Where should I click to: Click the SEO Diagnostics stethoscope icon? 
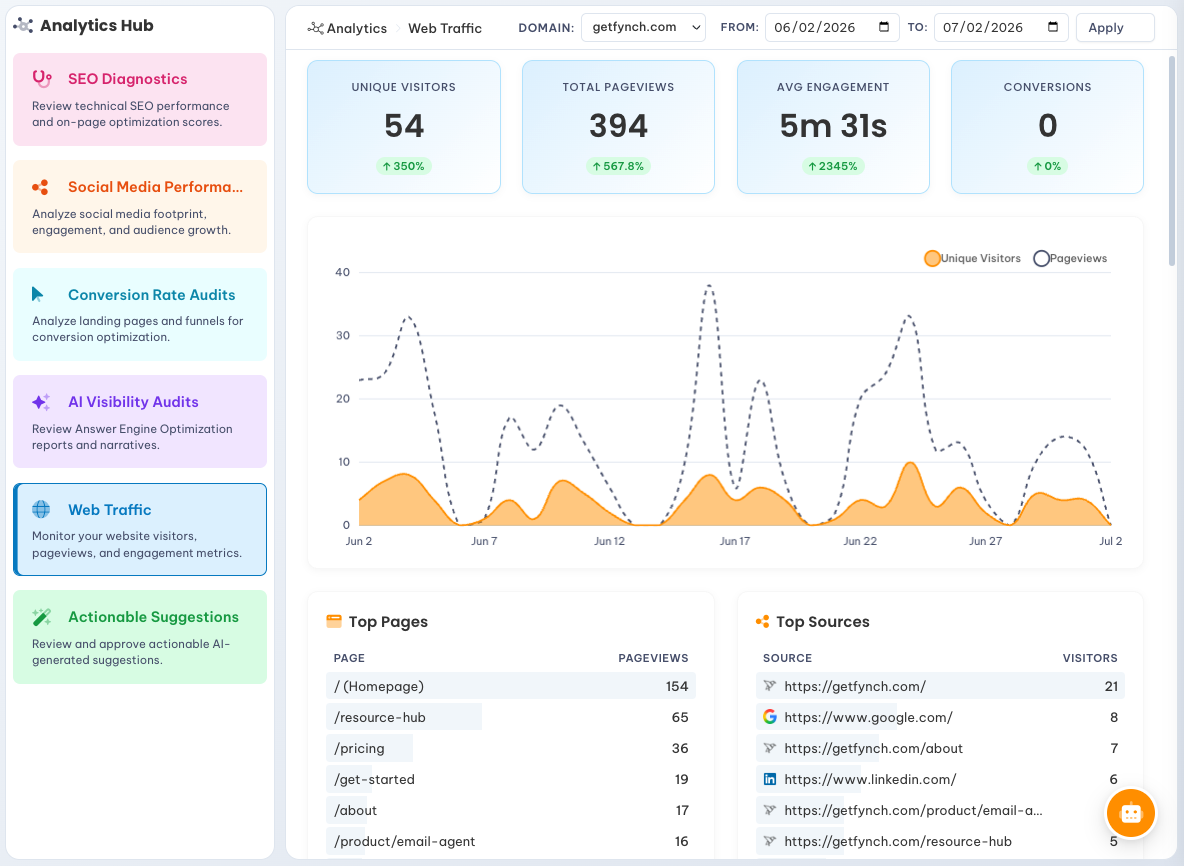[x=42, y=79]
